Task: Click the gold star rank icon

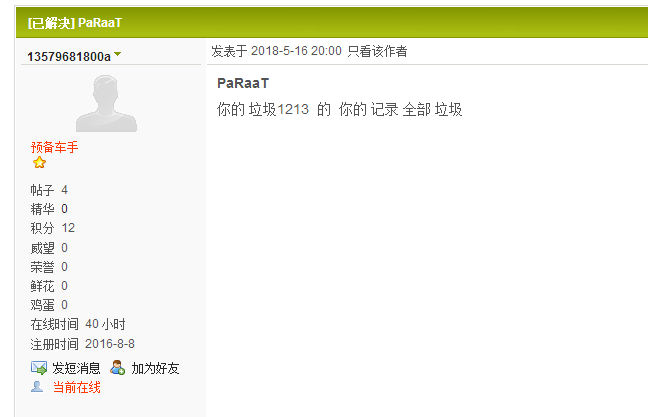Action: (x=40, y=163)
